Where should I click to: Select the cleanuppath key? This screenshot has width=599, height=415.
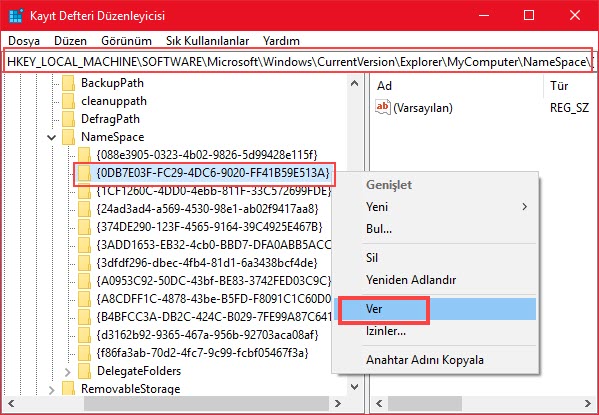(x=114, y=101)
